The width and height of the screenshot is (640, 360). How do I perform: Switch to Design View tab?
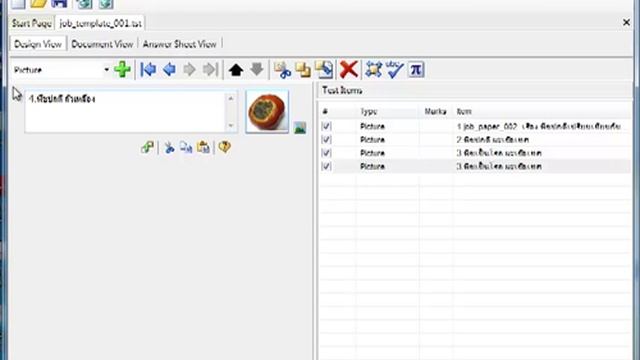pos(38,44)
